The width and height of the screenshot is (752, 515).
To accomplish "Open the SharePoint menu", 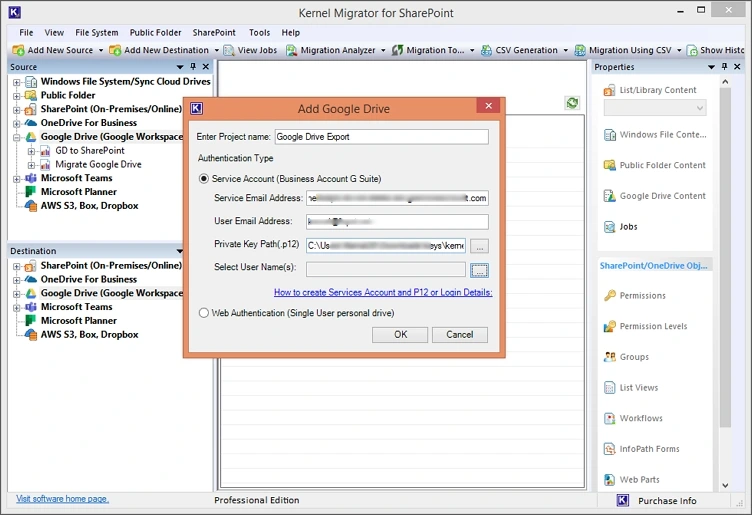I will [x=214, y=33].
